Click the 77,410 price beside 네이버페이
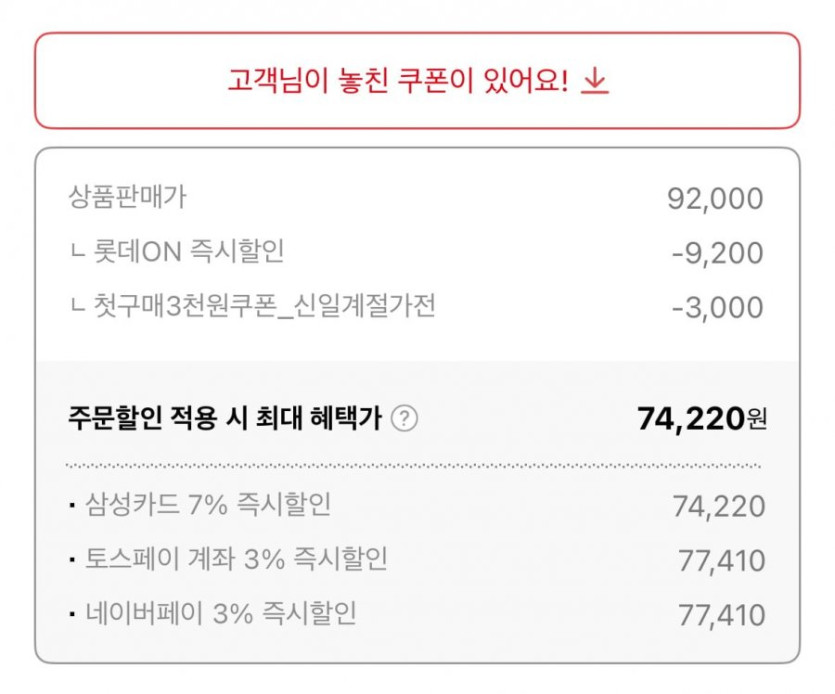 click(720, 615)
